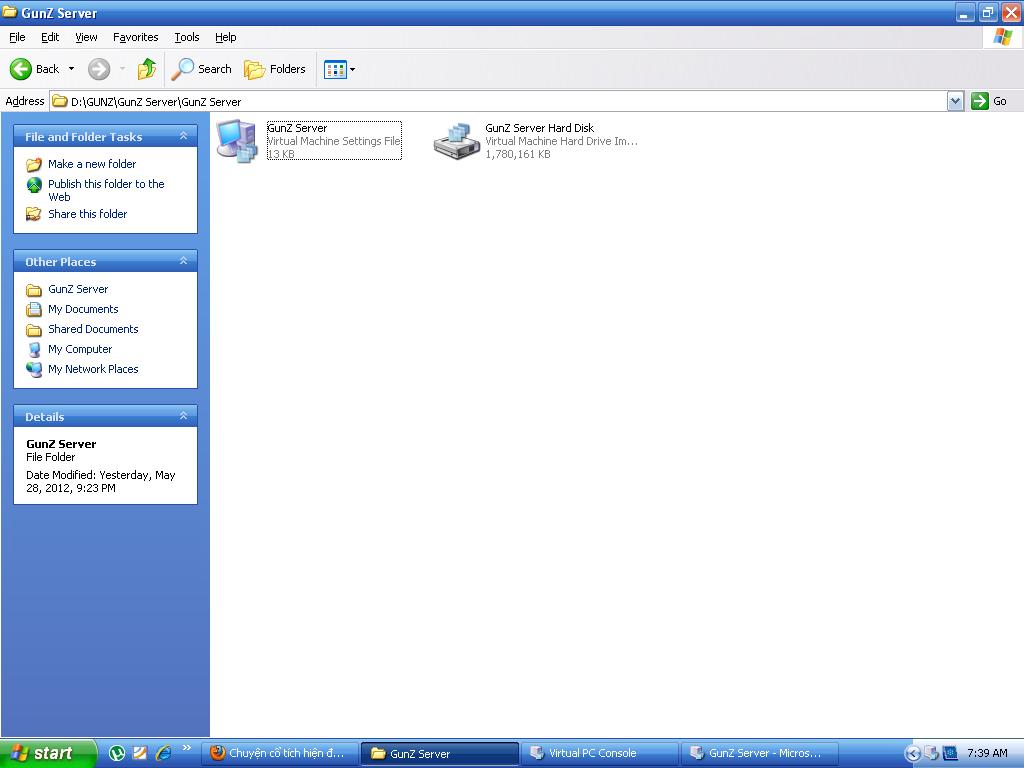This screenshot has width=1024, height=768.
Task: Select the GunZ Server Hard Disk drive icon
Action: pyautogui.click(x=456, y=140)
